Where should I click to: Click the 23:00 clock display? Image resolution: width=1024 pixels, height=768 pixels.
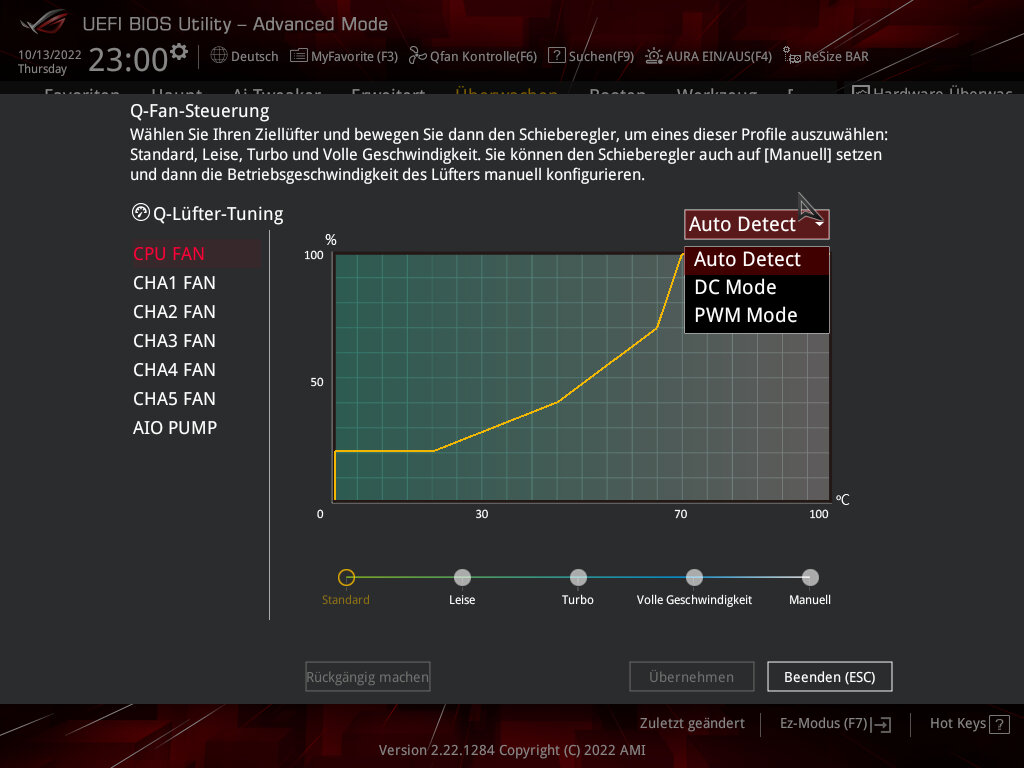point(129,59)
